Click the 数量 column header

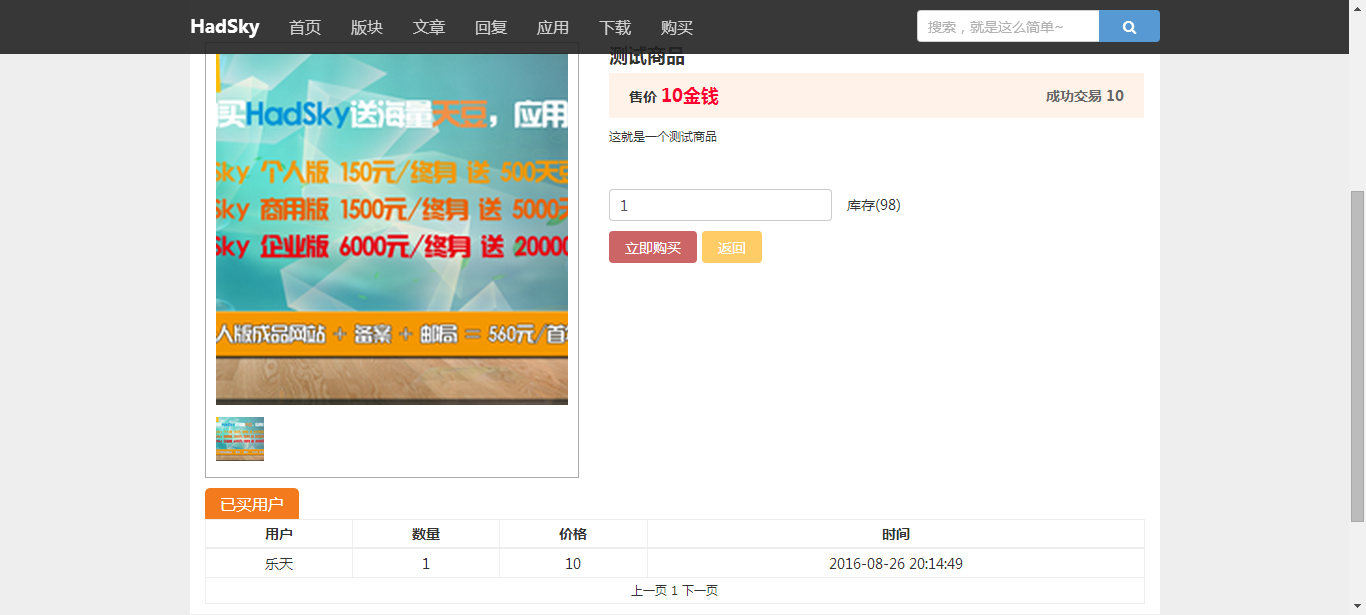[x=426, y=534]
